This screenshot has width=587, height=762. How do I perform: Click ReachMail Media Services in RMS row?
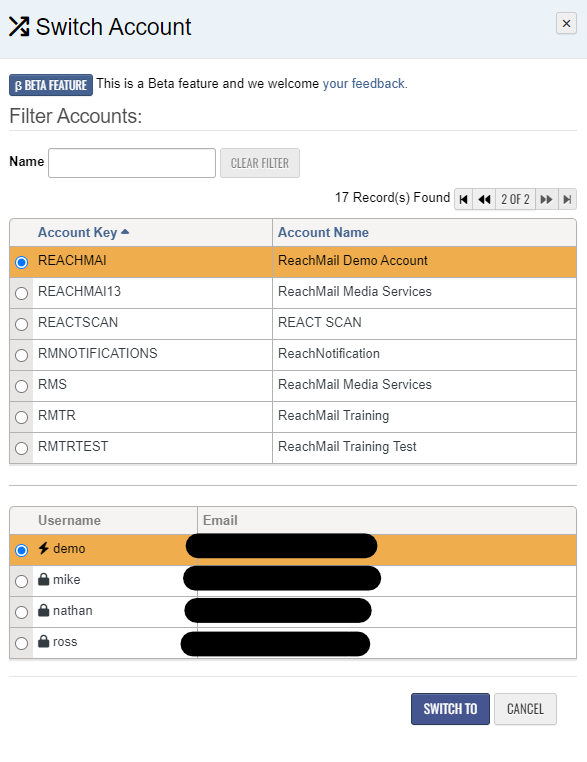355,384
